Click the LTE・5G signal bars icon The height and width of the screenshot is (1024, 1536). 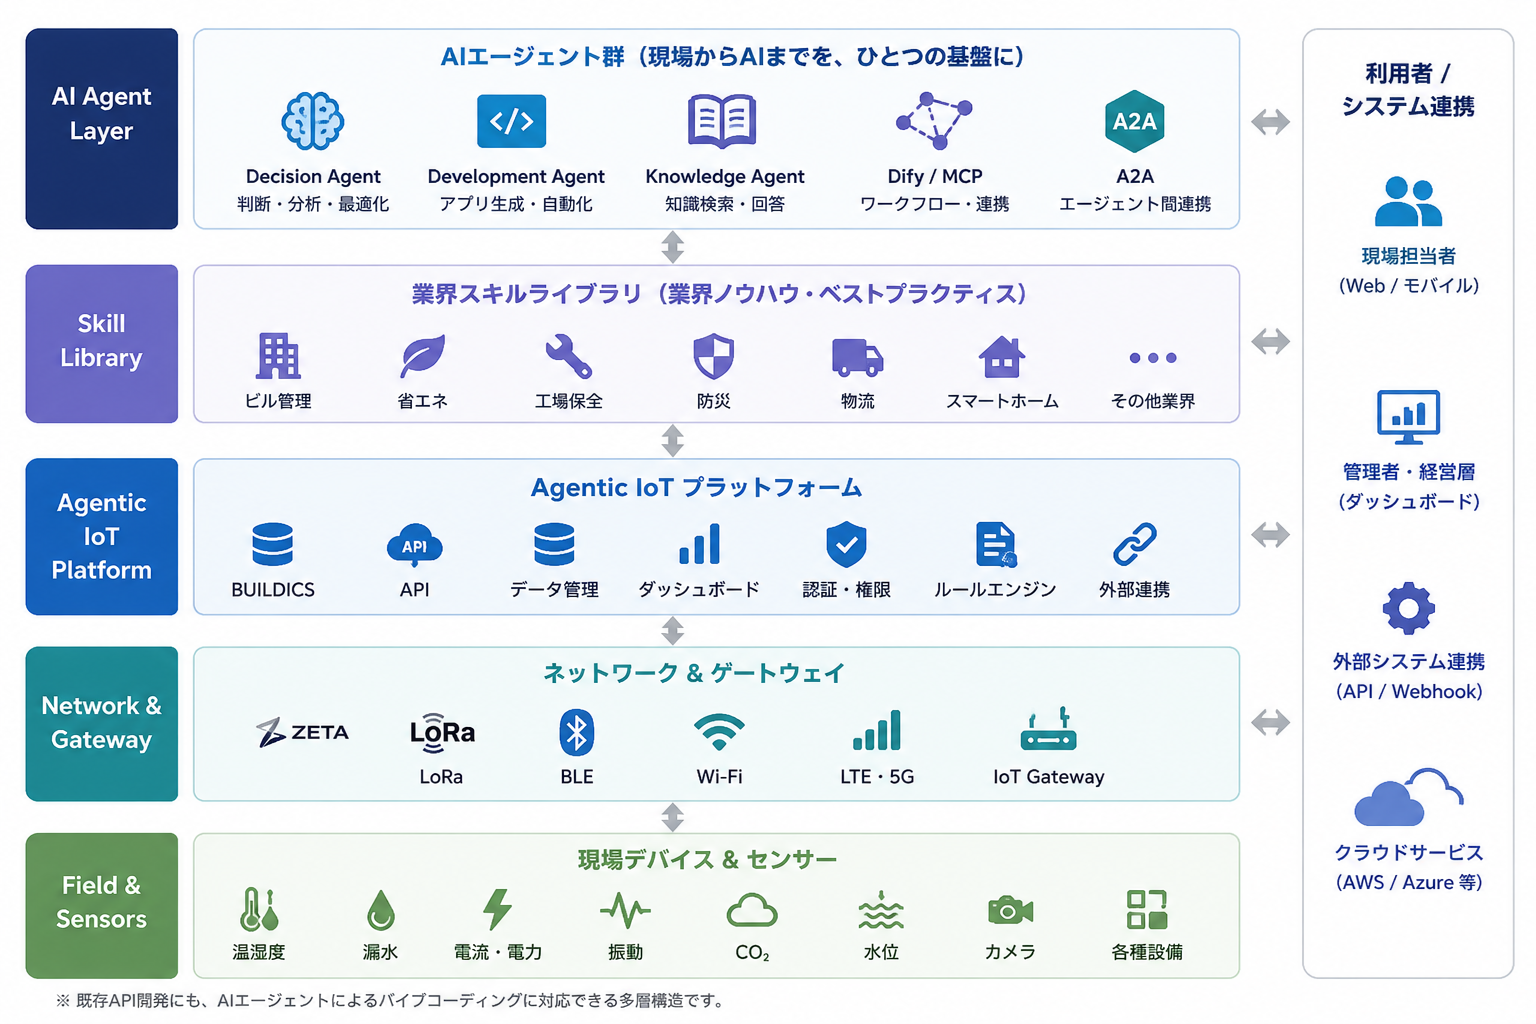(x=877, y=730)
